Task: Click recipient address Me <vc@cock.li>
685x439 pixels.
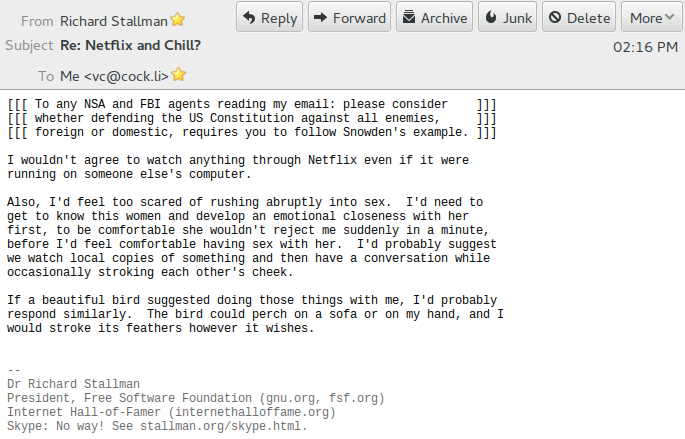Action: point(114,75)
